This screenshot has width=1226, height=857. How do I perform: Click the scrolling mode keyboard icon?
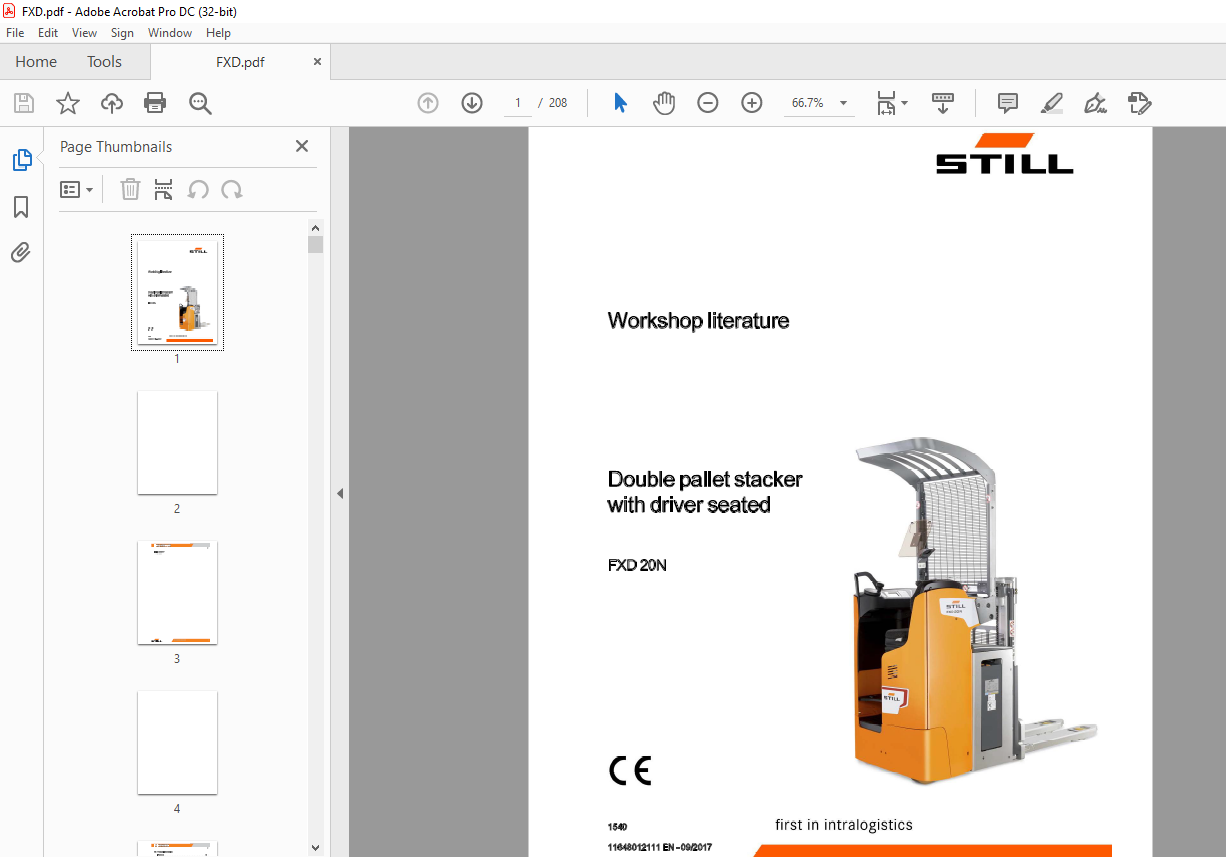click(x=943, y=103)
